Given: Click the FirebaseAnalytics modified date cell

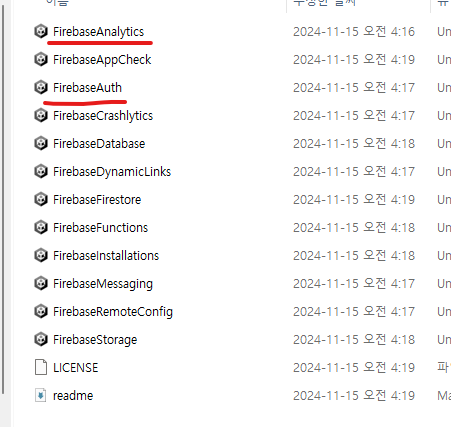Looking at the screenshot, I should [354, 32].
